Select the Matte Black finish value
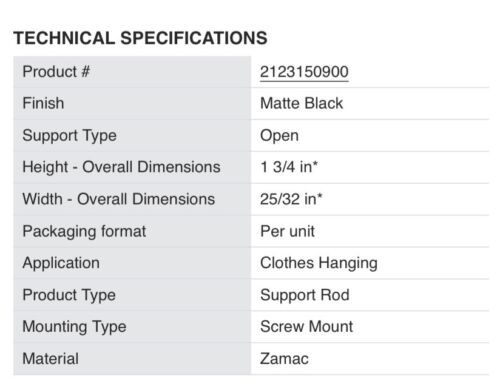The width and height of the screenshot is (500, 381). (x=301, y=103)
